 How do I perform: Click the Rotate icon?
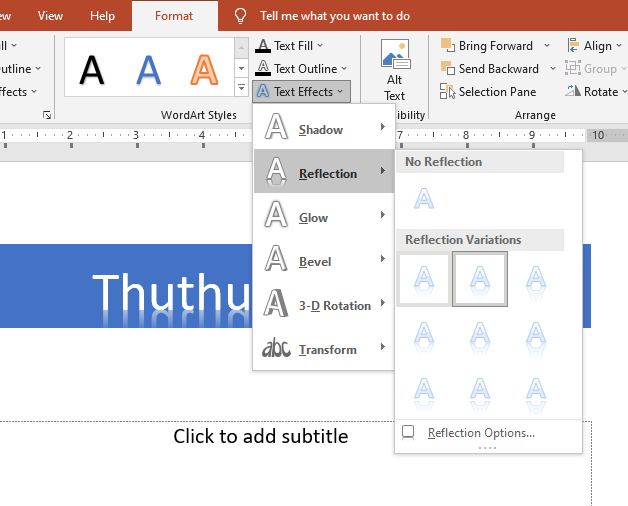[x=573, y=91]
